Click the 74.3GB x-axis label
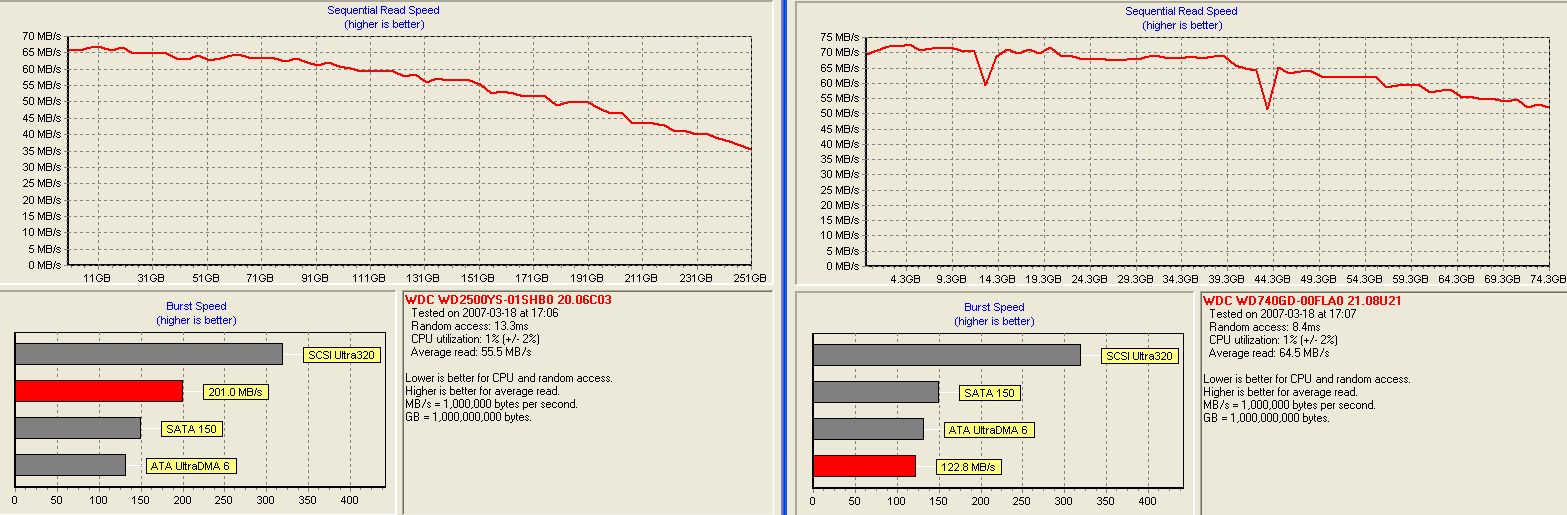Screen dimensions: 1567x515 [1548, 279]
